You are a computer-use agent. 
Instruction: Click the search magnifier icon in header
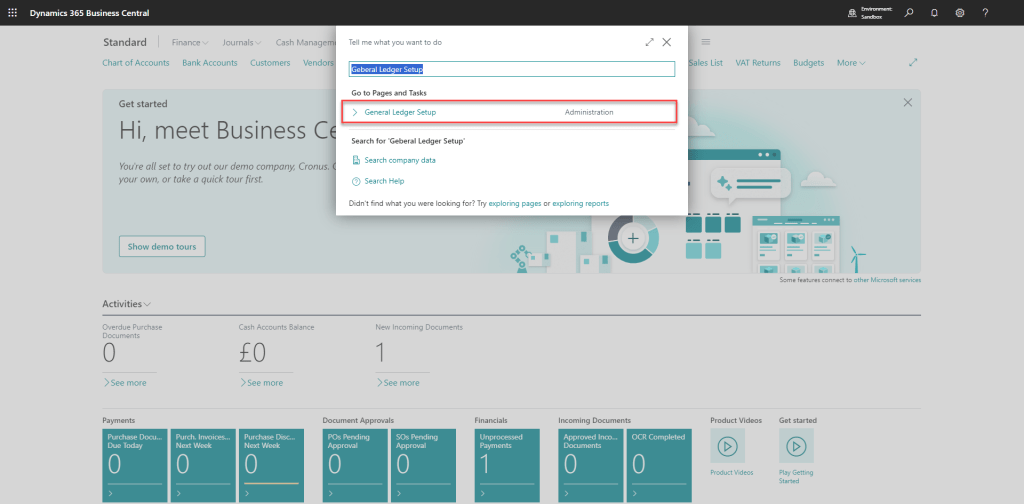tap(908, 12)
